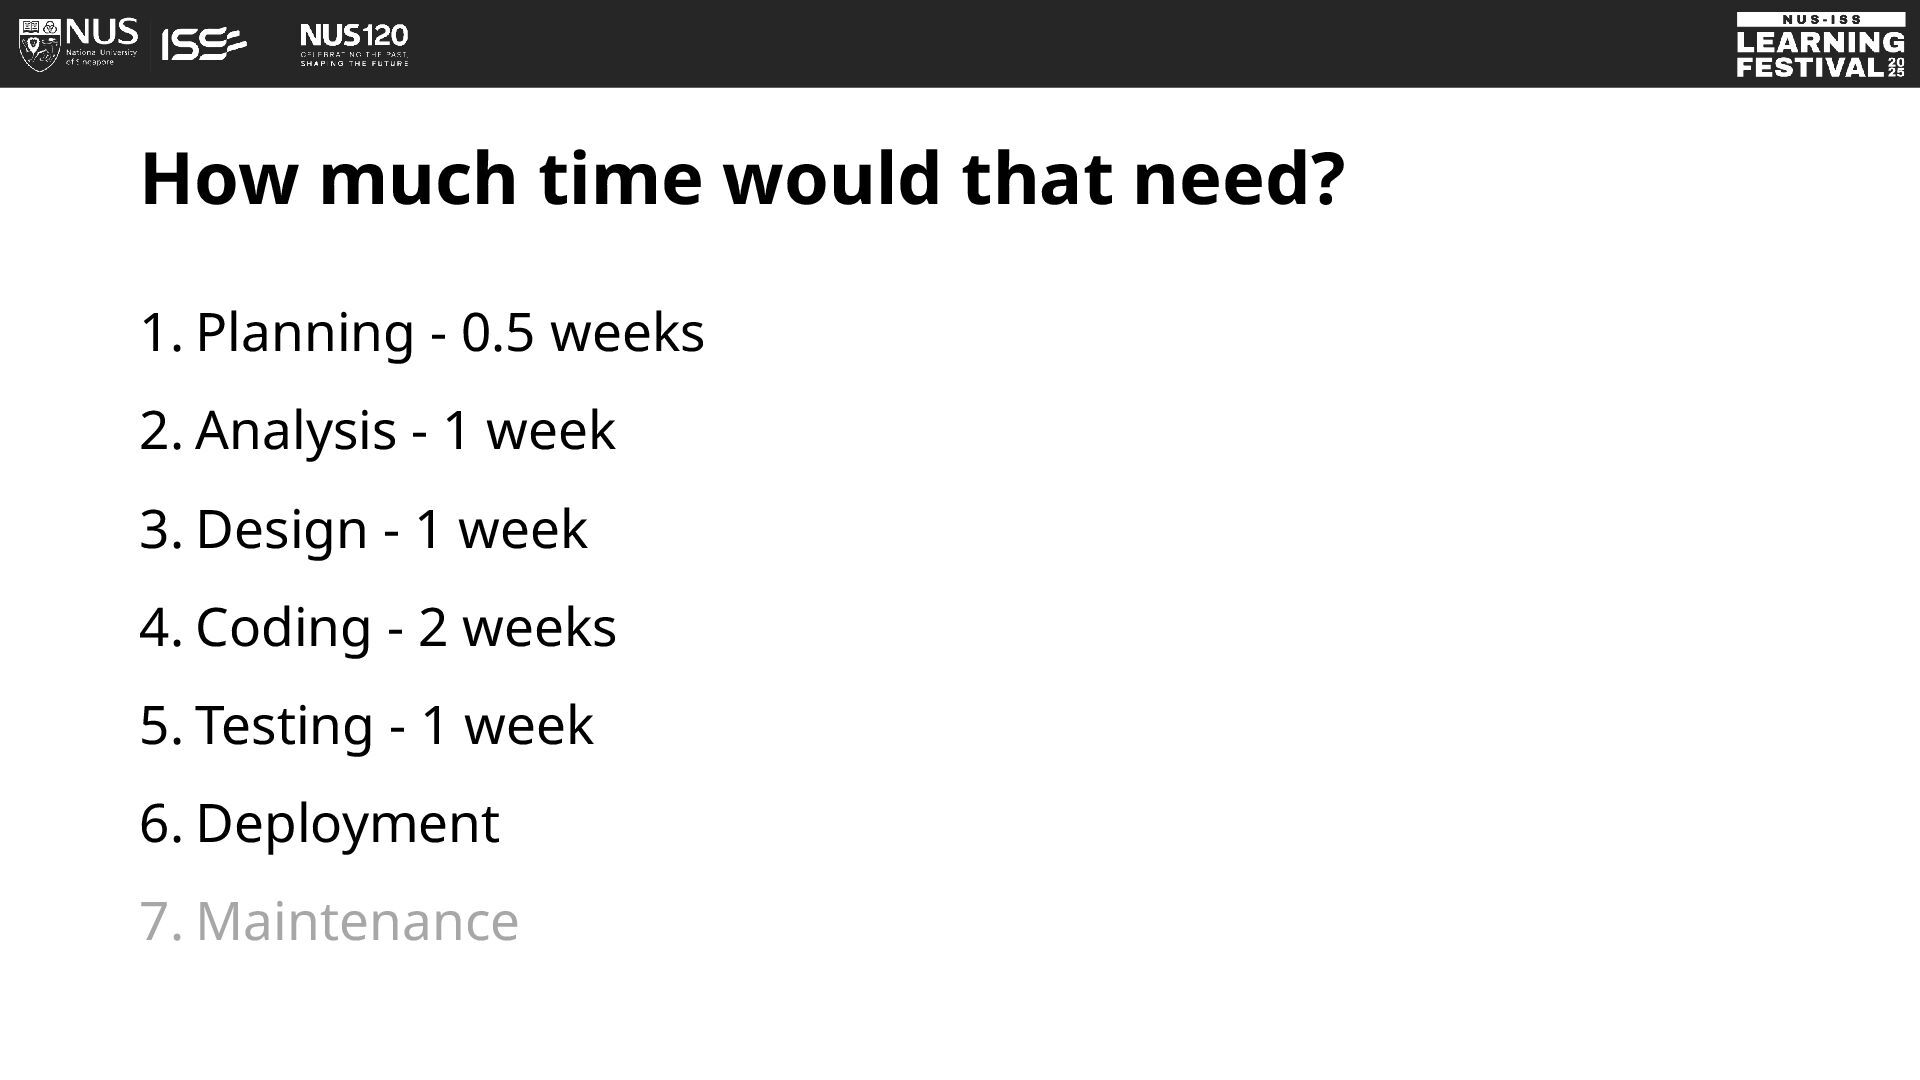Viewport: 1920px width, 1080px height.
Task: Click the word 'time' in the title
Action: click(620, 180)
